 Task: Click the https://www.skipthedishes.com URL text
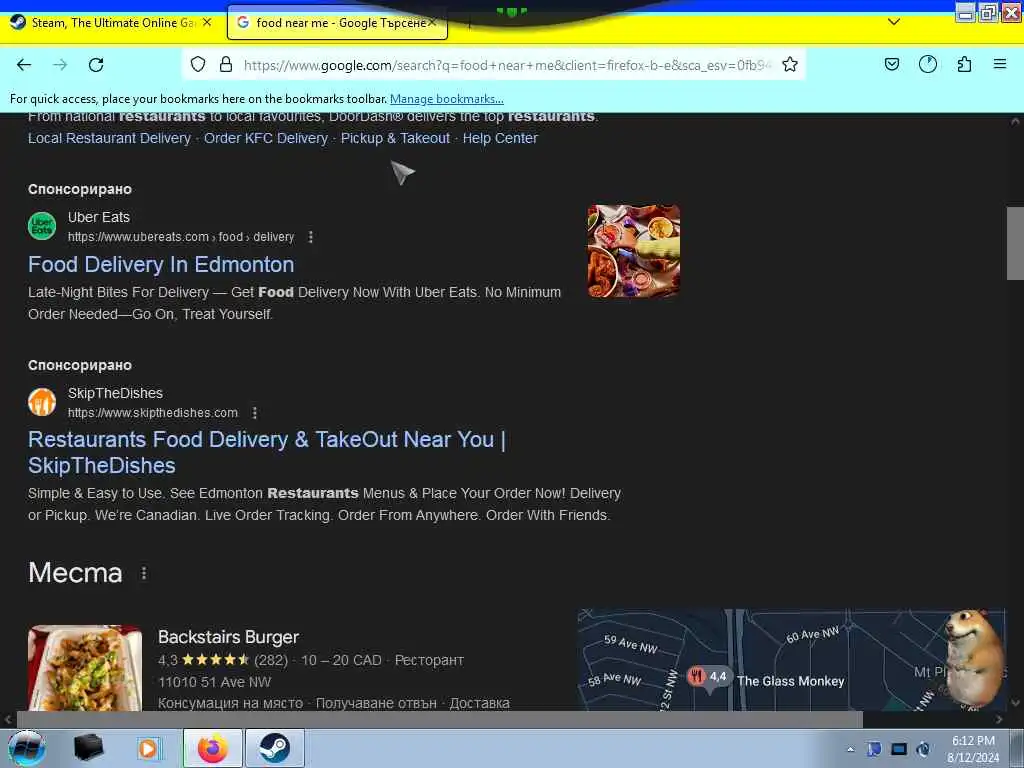pos(153,413)
